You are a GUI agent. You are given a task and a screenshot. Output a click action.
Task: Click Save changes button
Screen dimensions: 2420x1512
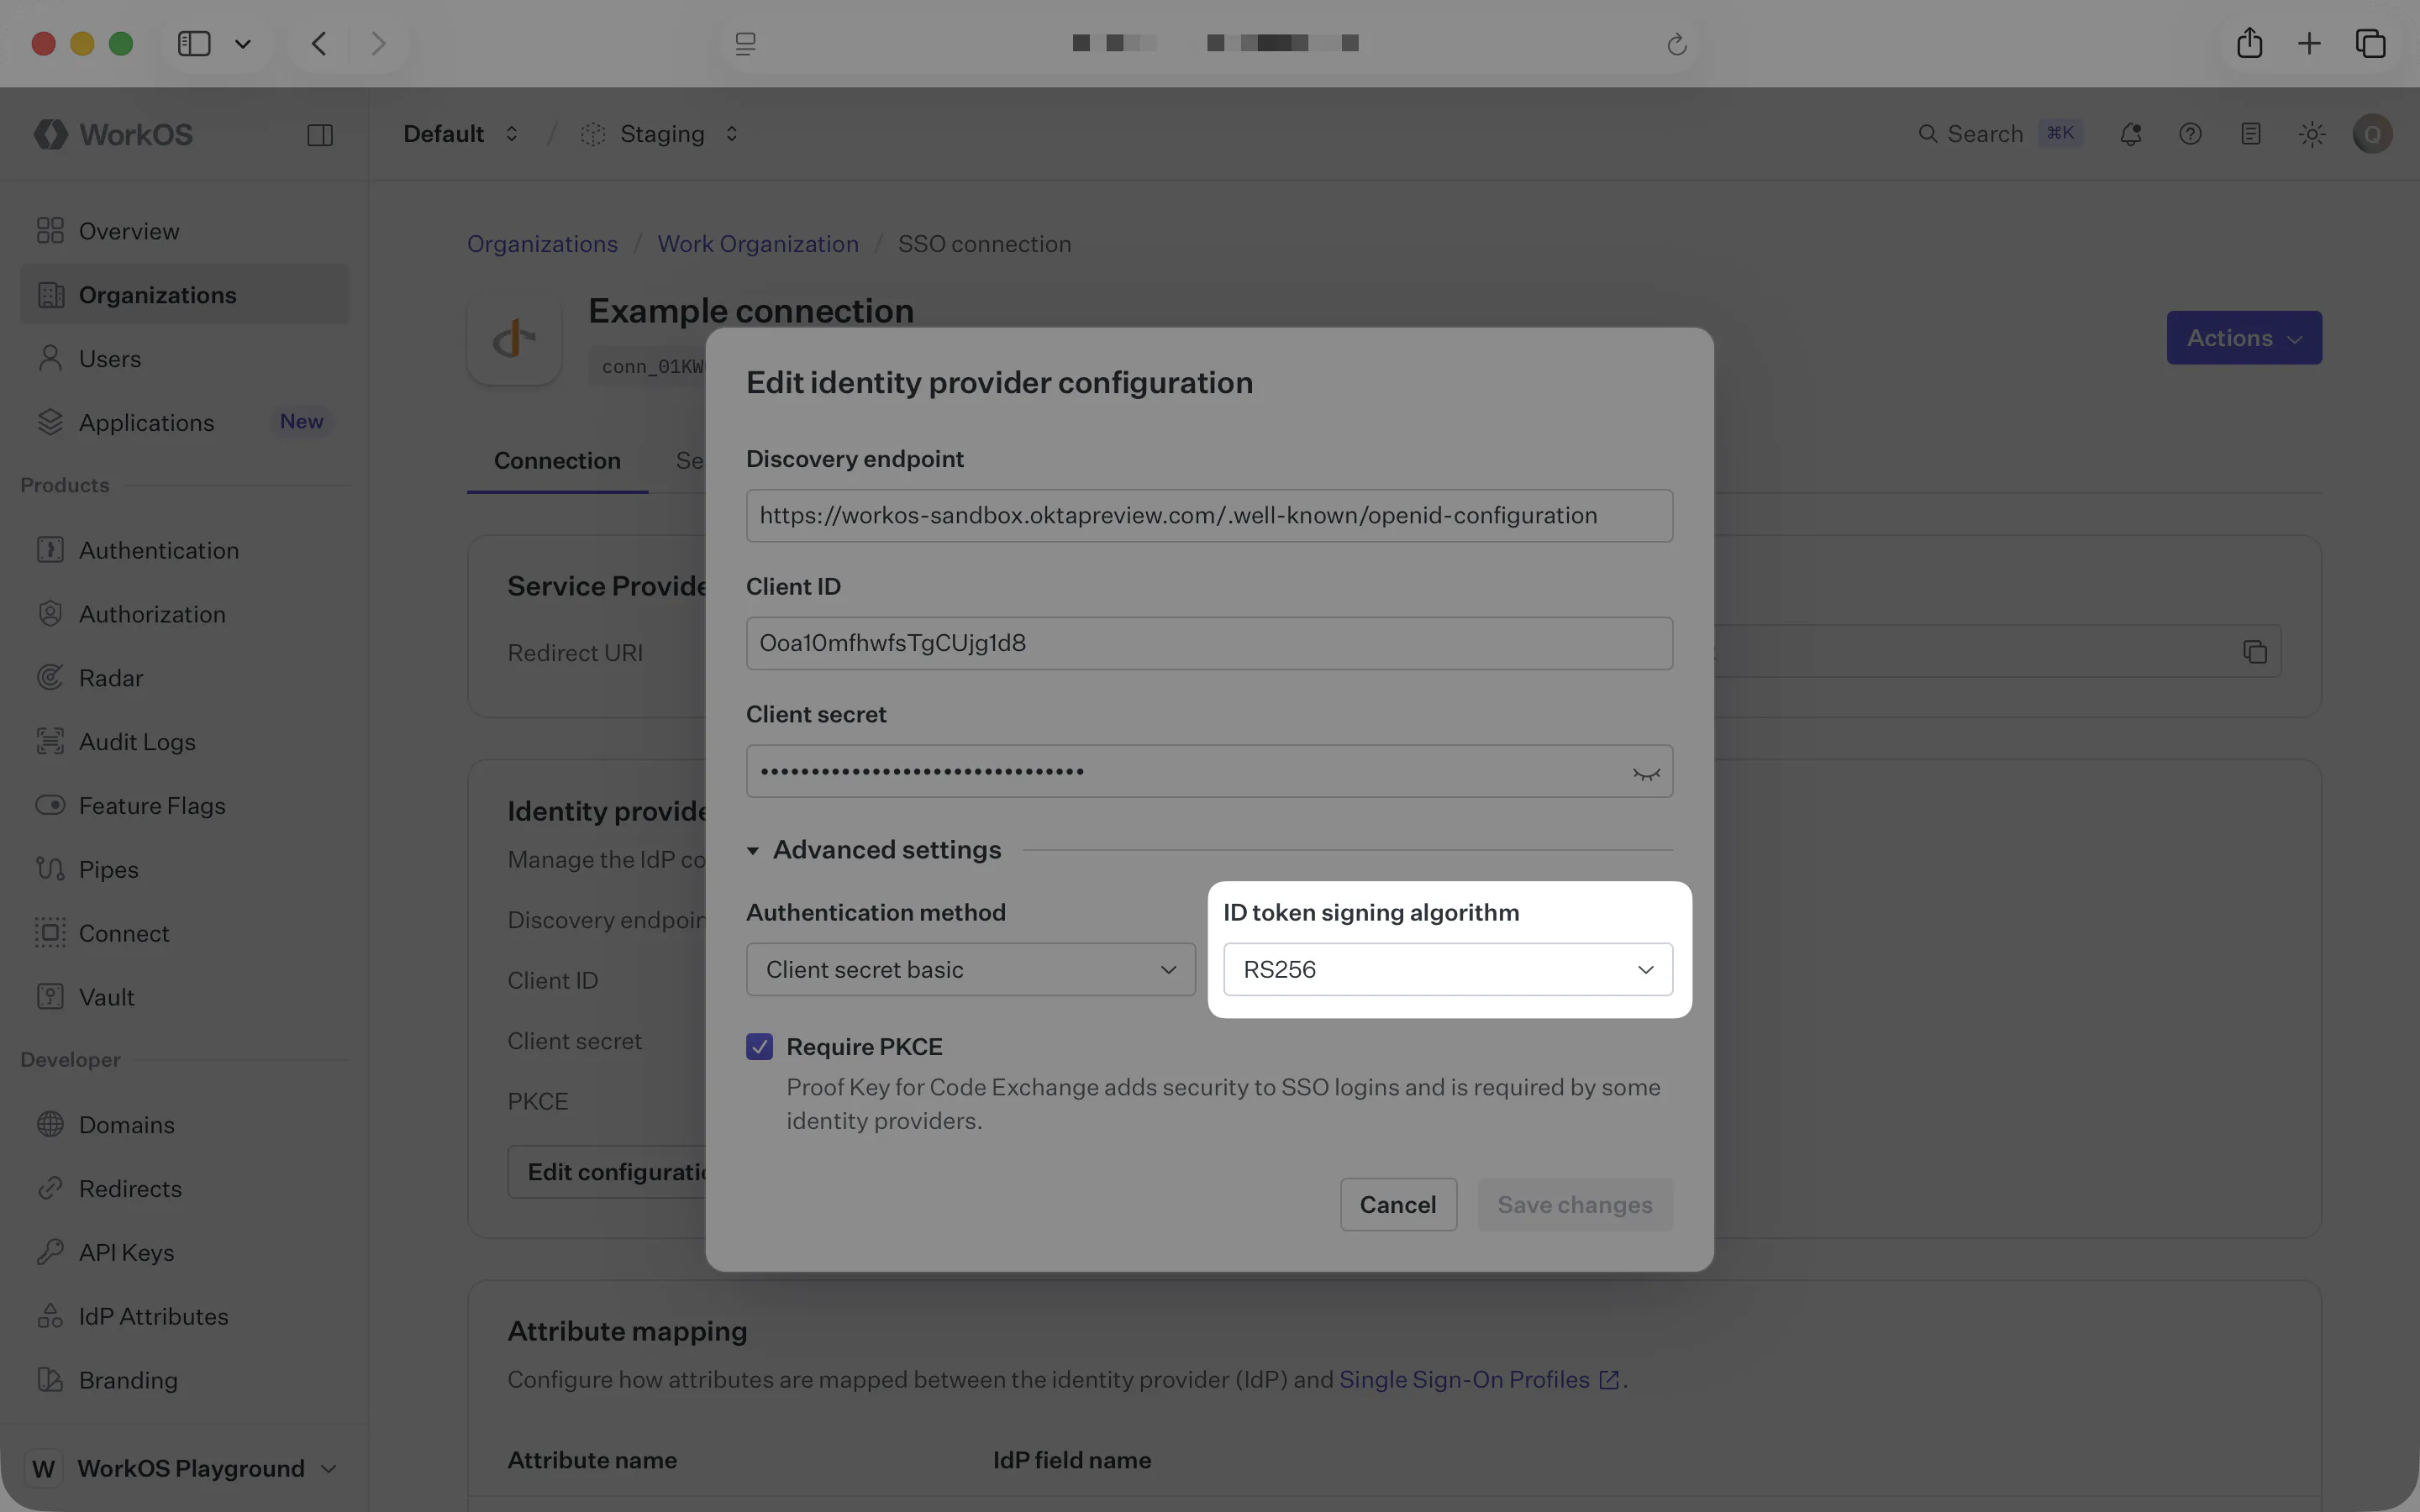coord(1574,1205)
